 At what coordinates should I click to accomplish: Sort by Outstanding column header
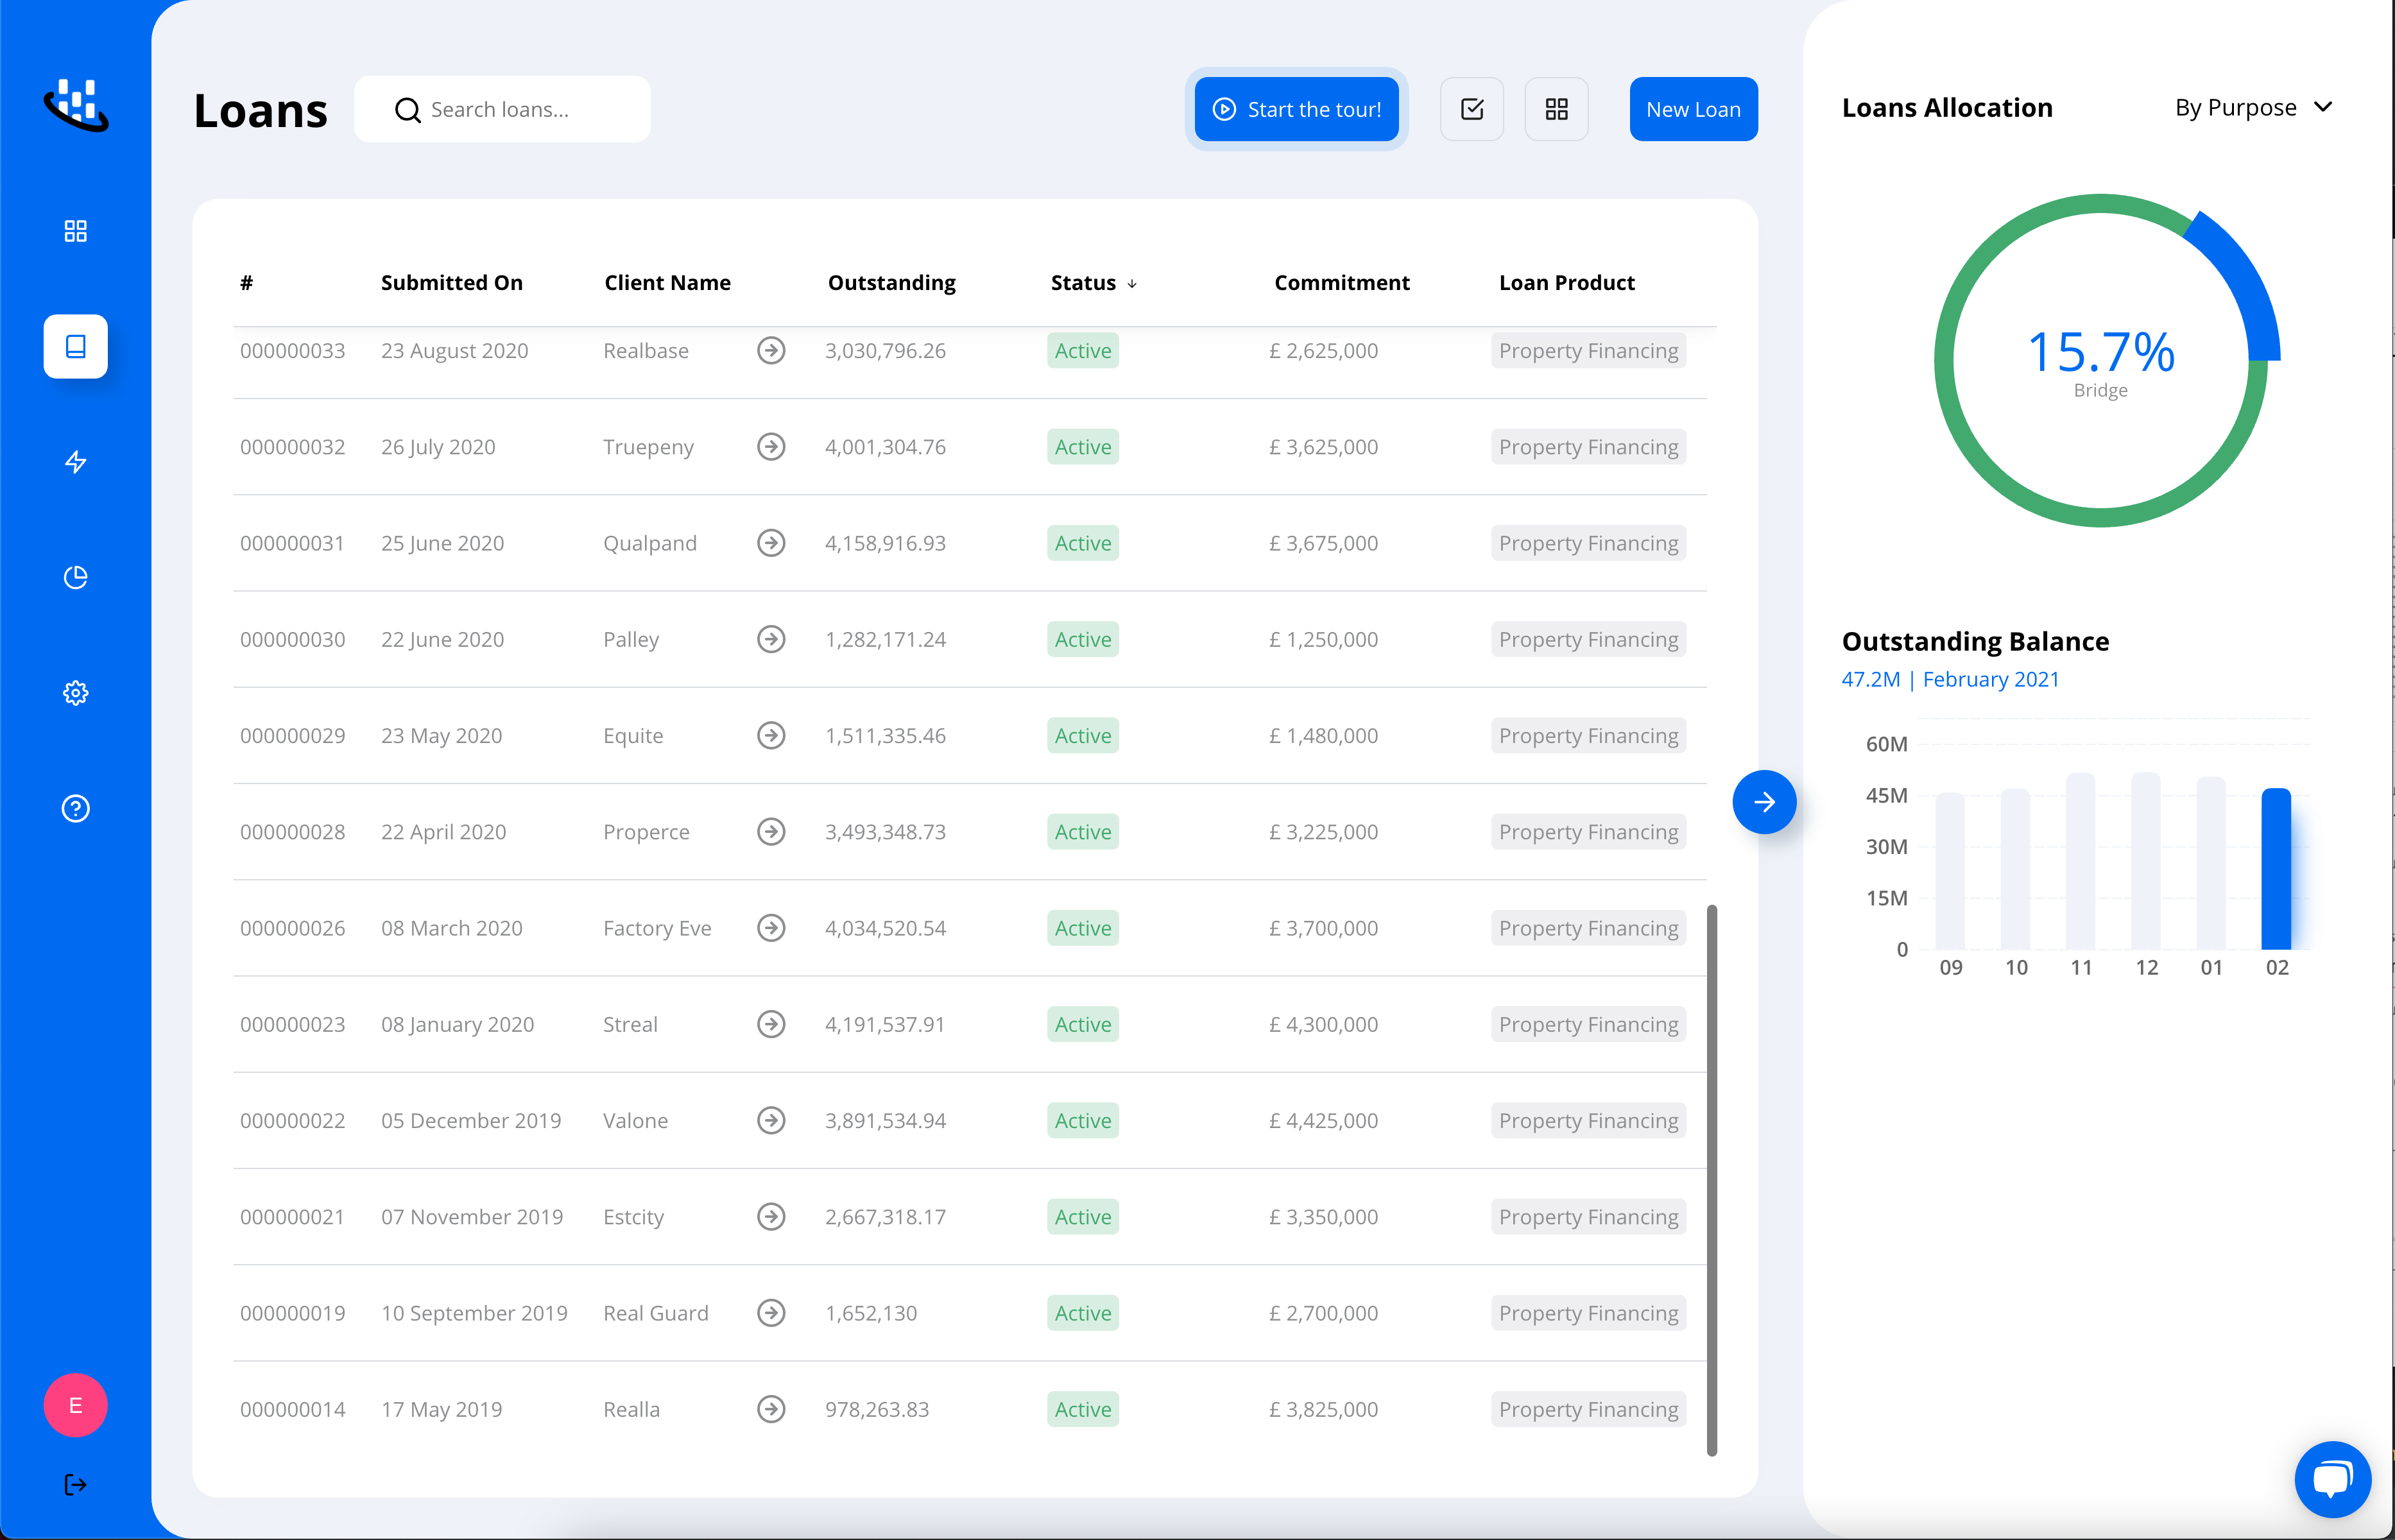891,283
